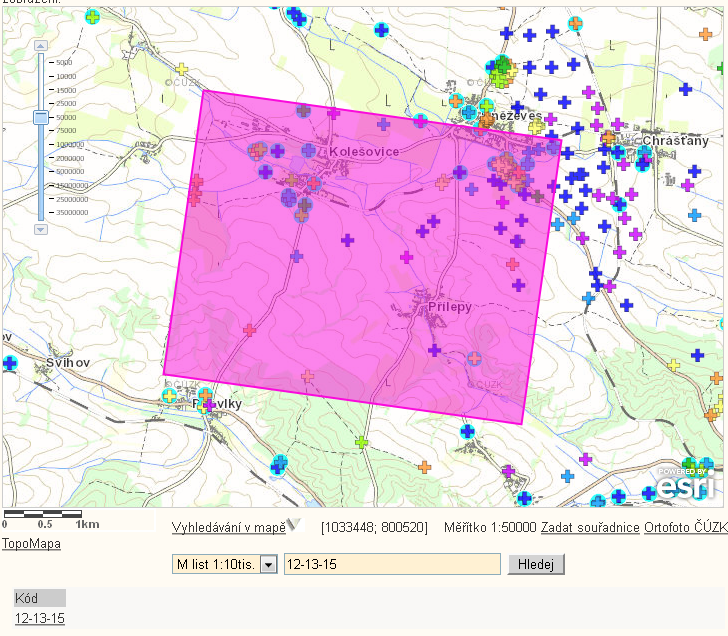
Task: Select light-blue cross at right edge below Chrášťany
Action: [694, 215]
